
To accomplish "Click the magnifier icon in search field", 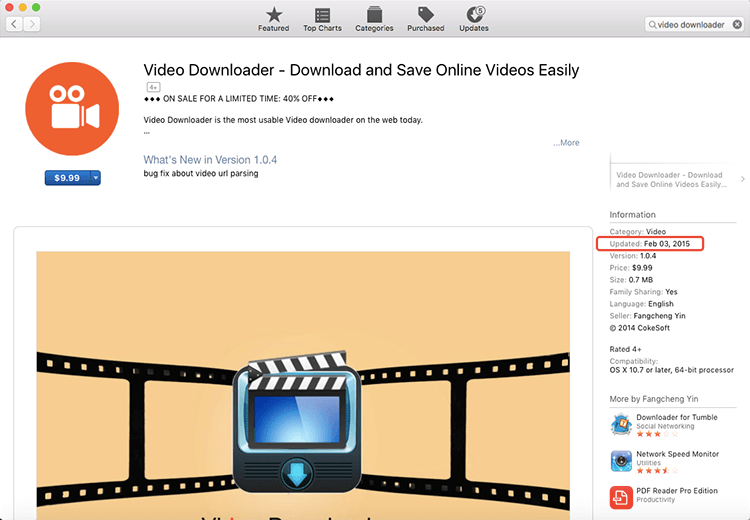I will click(x=652, y=24).
